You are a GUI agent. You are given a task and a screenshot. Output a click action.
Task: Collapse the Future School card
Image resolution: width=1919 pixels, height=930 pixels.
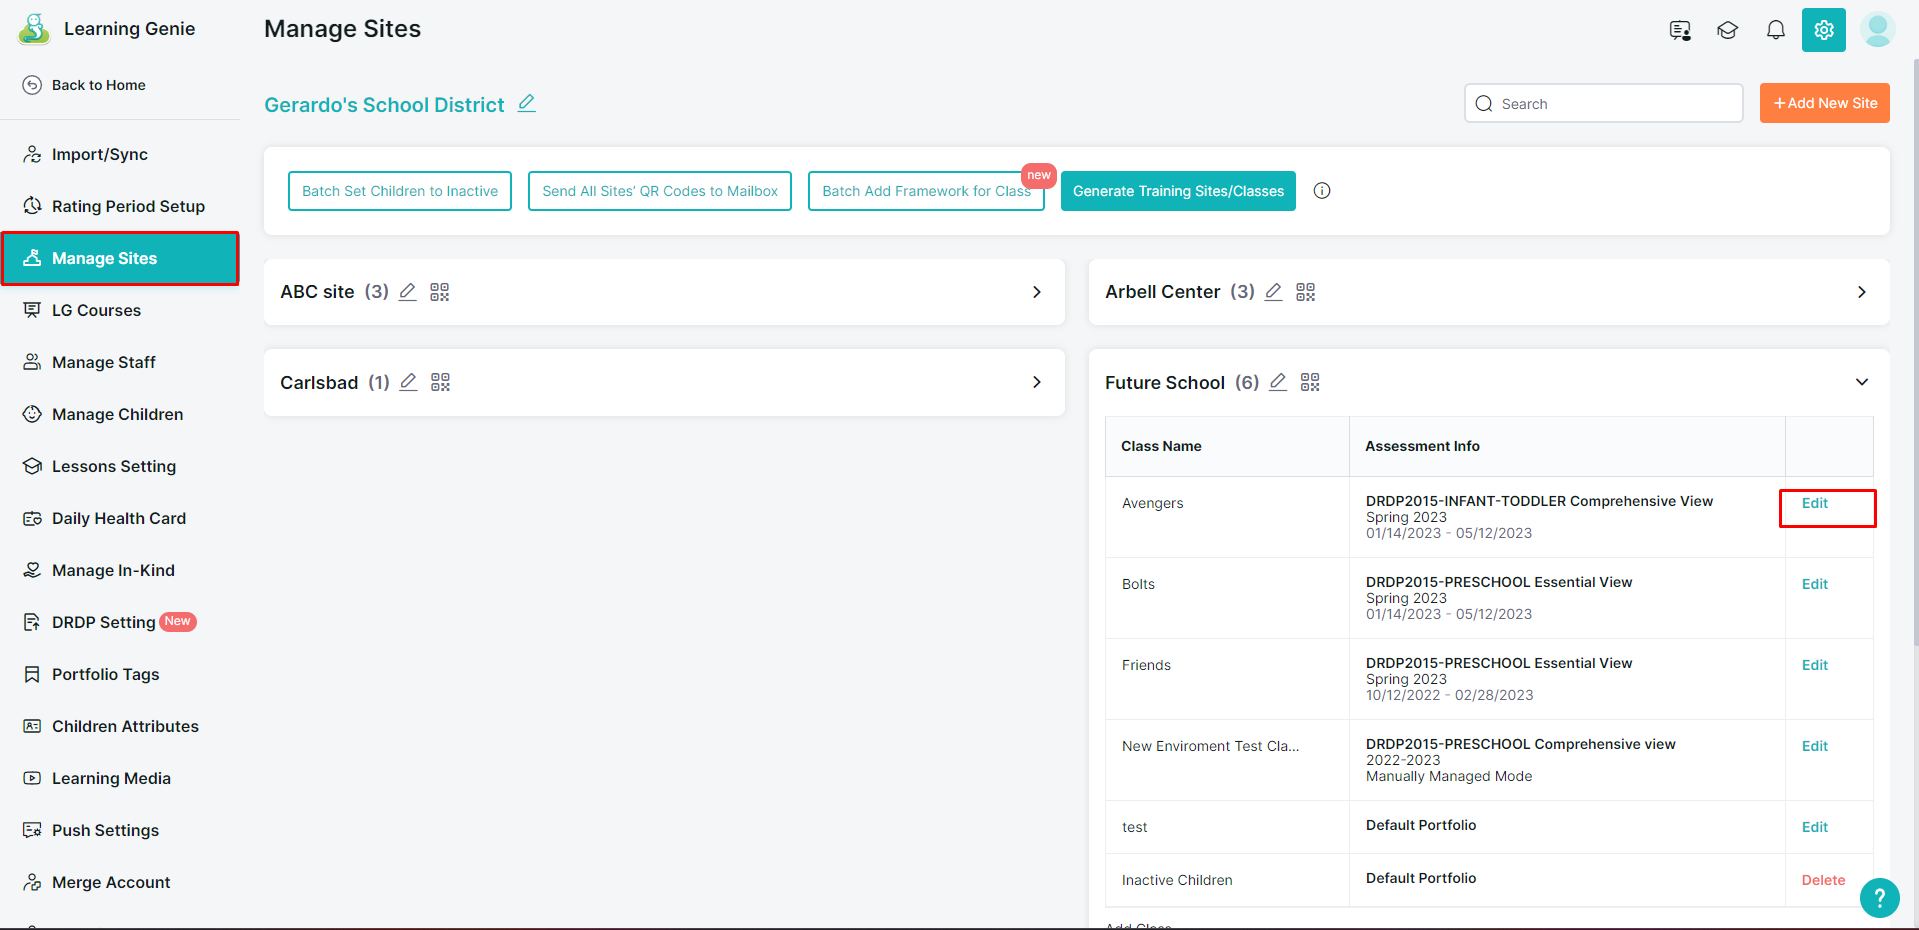click(x=1862, y=382)
